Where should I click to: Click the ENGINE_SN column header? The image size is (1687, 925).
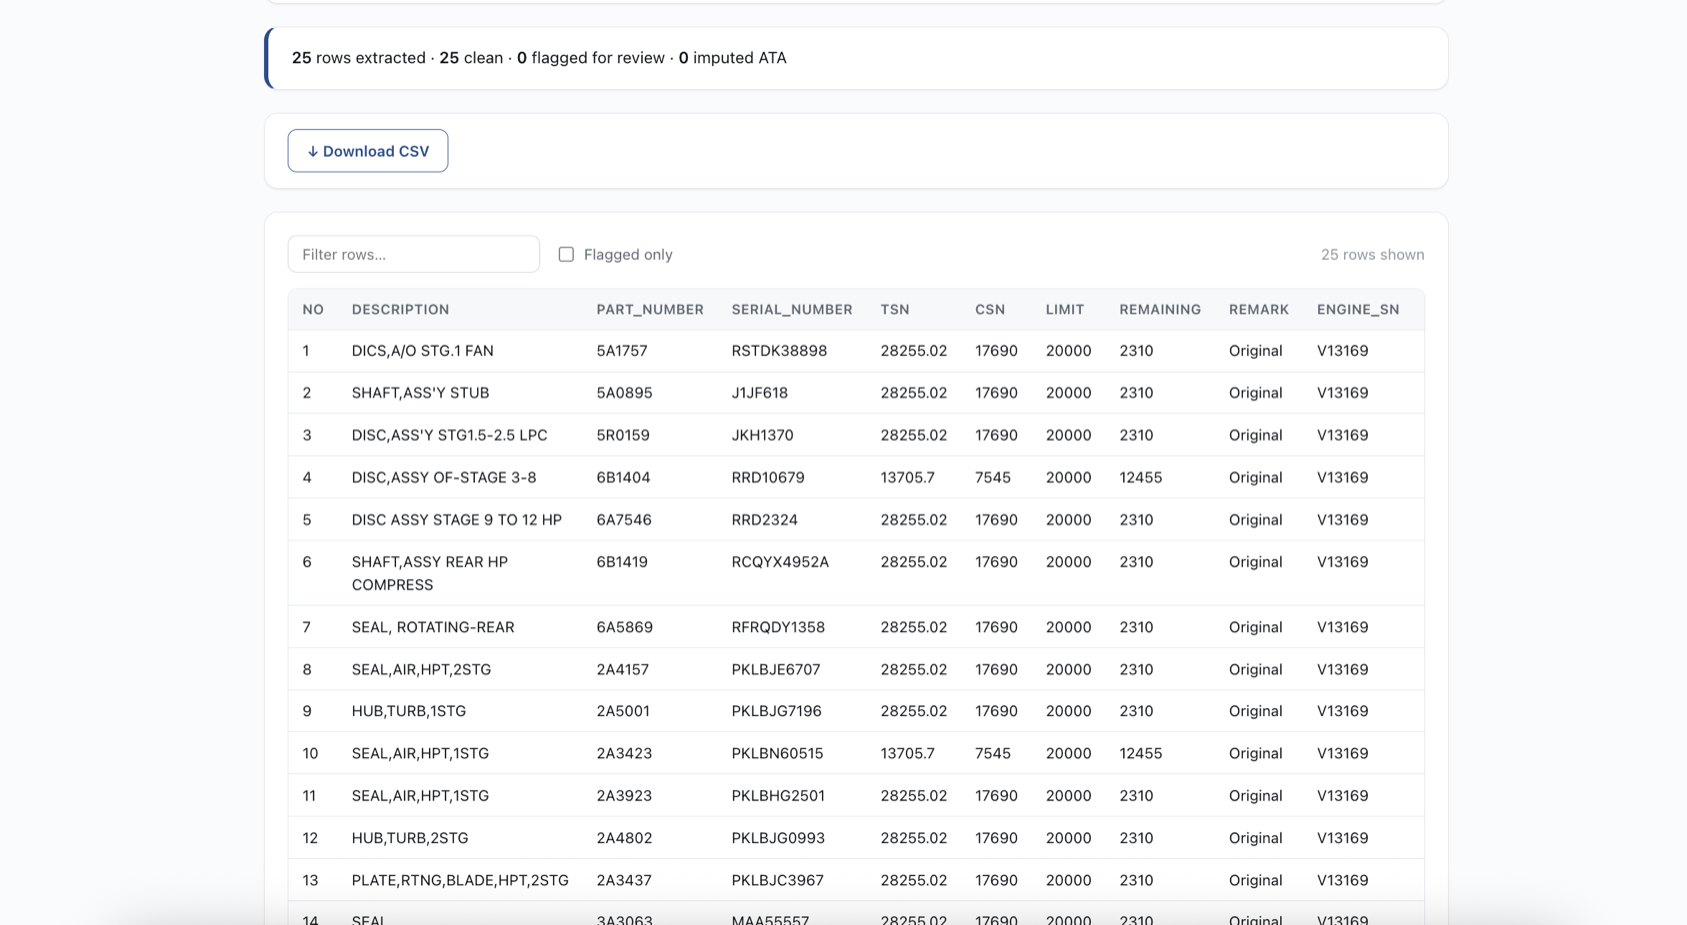coord(1358,310)
